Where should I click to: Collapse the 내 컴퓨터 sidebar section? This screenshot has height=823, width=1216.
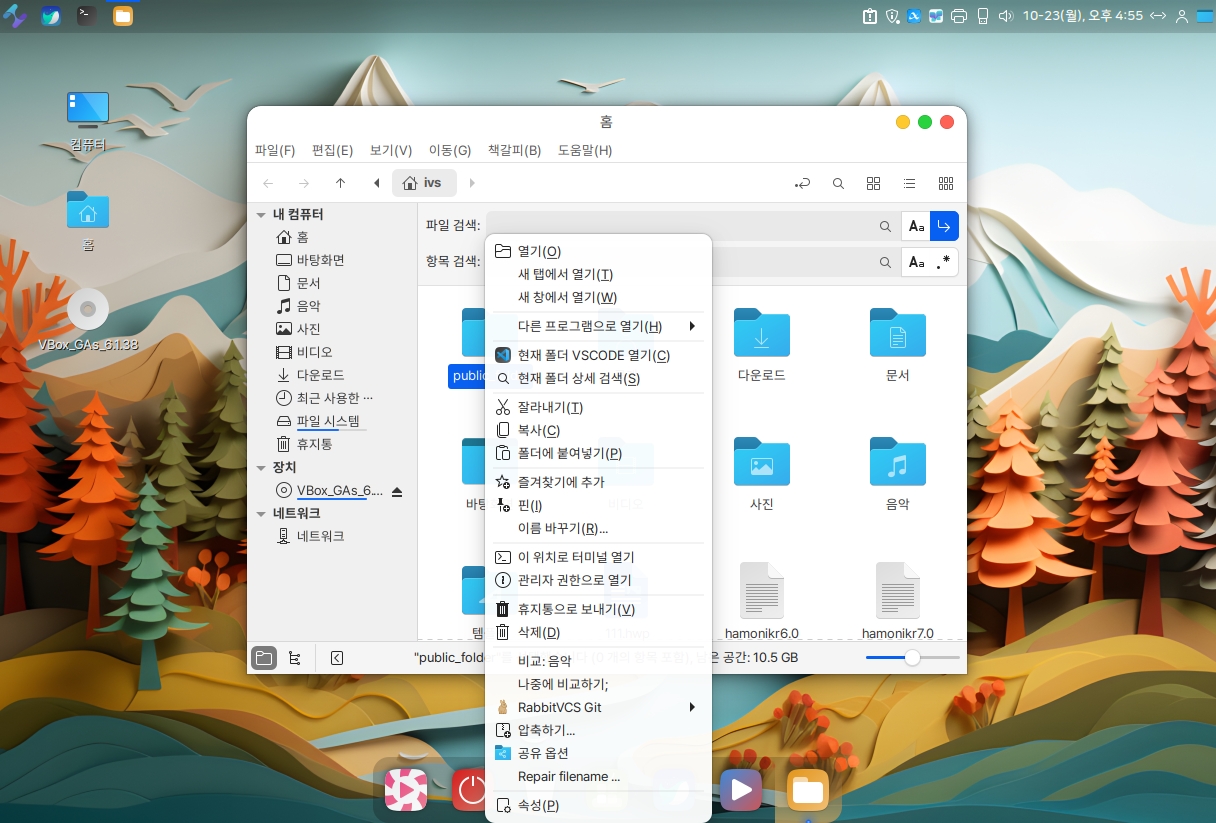(261, 215)
